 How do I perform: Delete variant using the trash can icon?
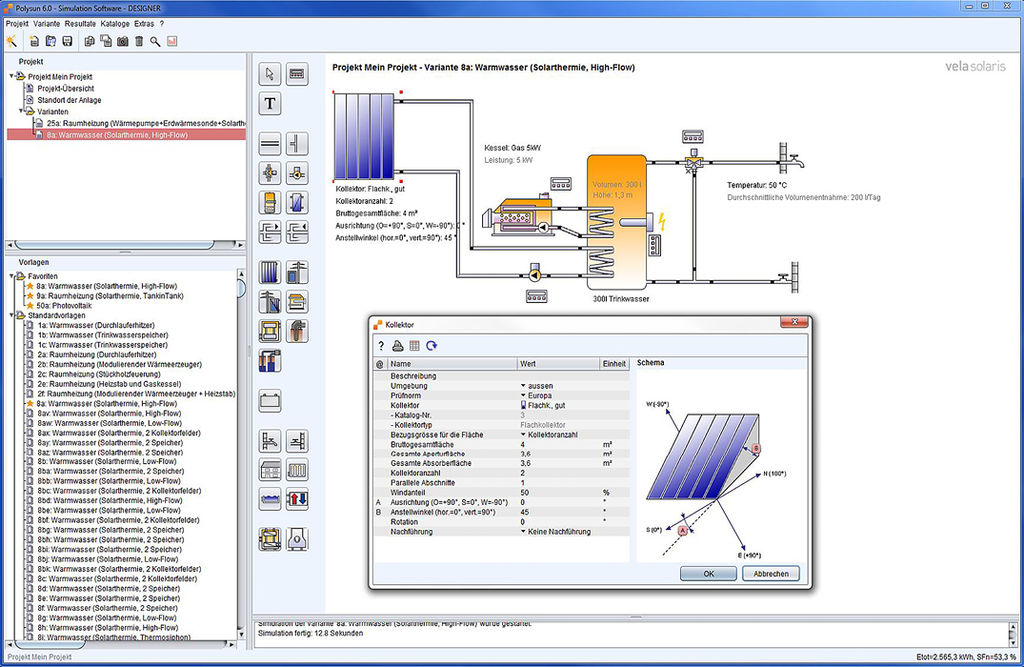pyautogui.click(x=139, y=41)
